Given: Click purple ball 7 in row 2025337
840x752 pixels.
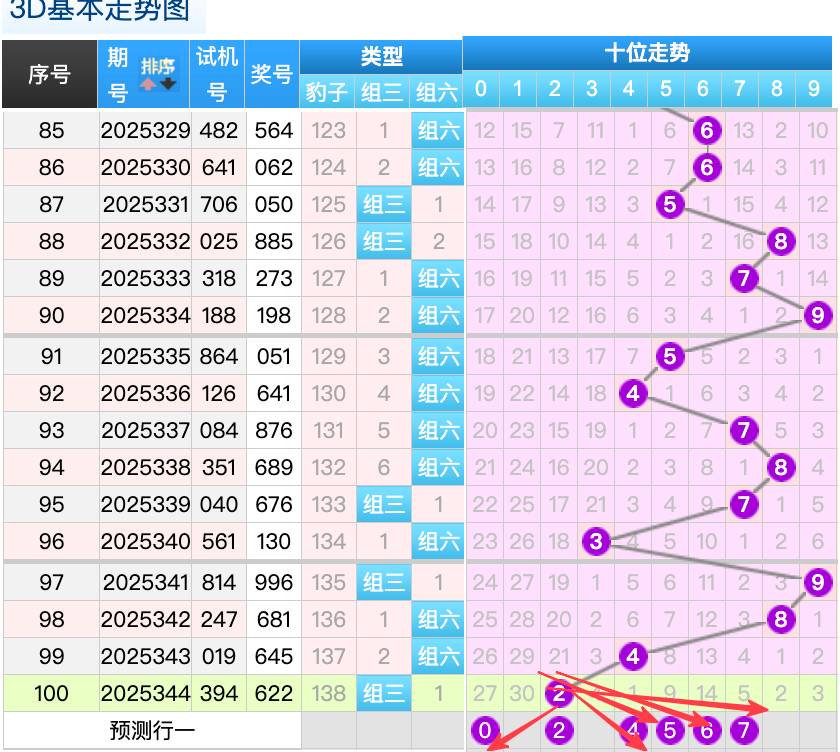Looking at the screenshot, I should 744,430.
